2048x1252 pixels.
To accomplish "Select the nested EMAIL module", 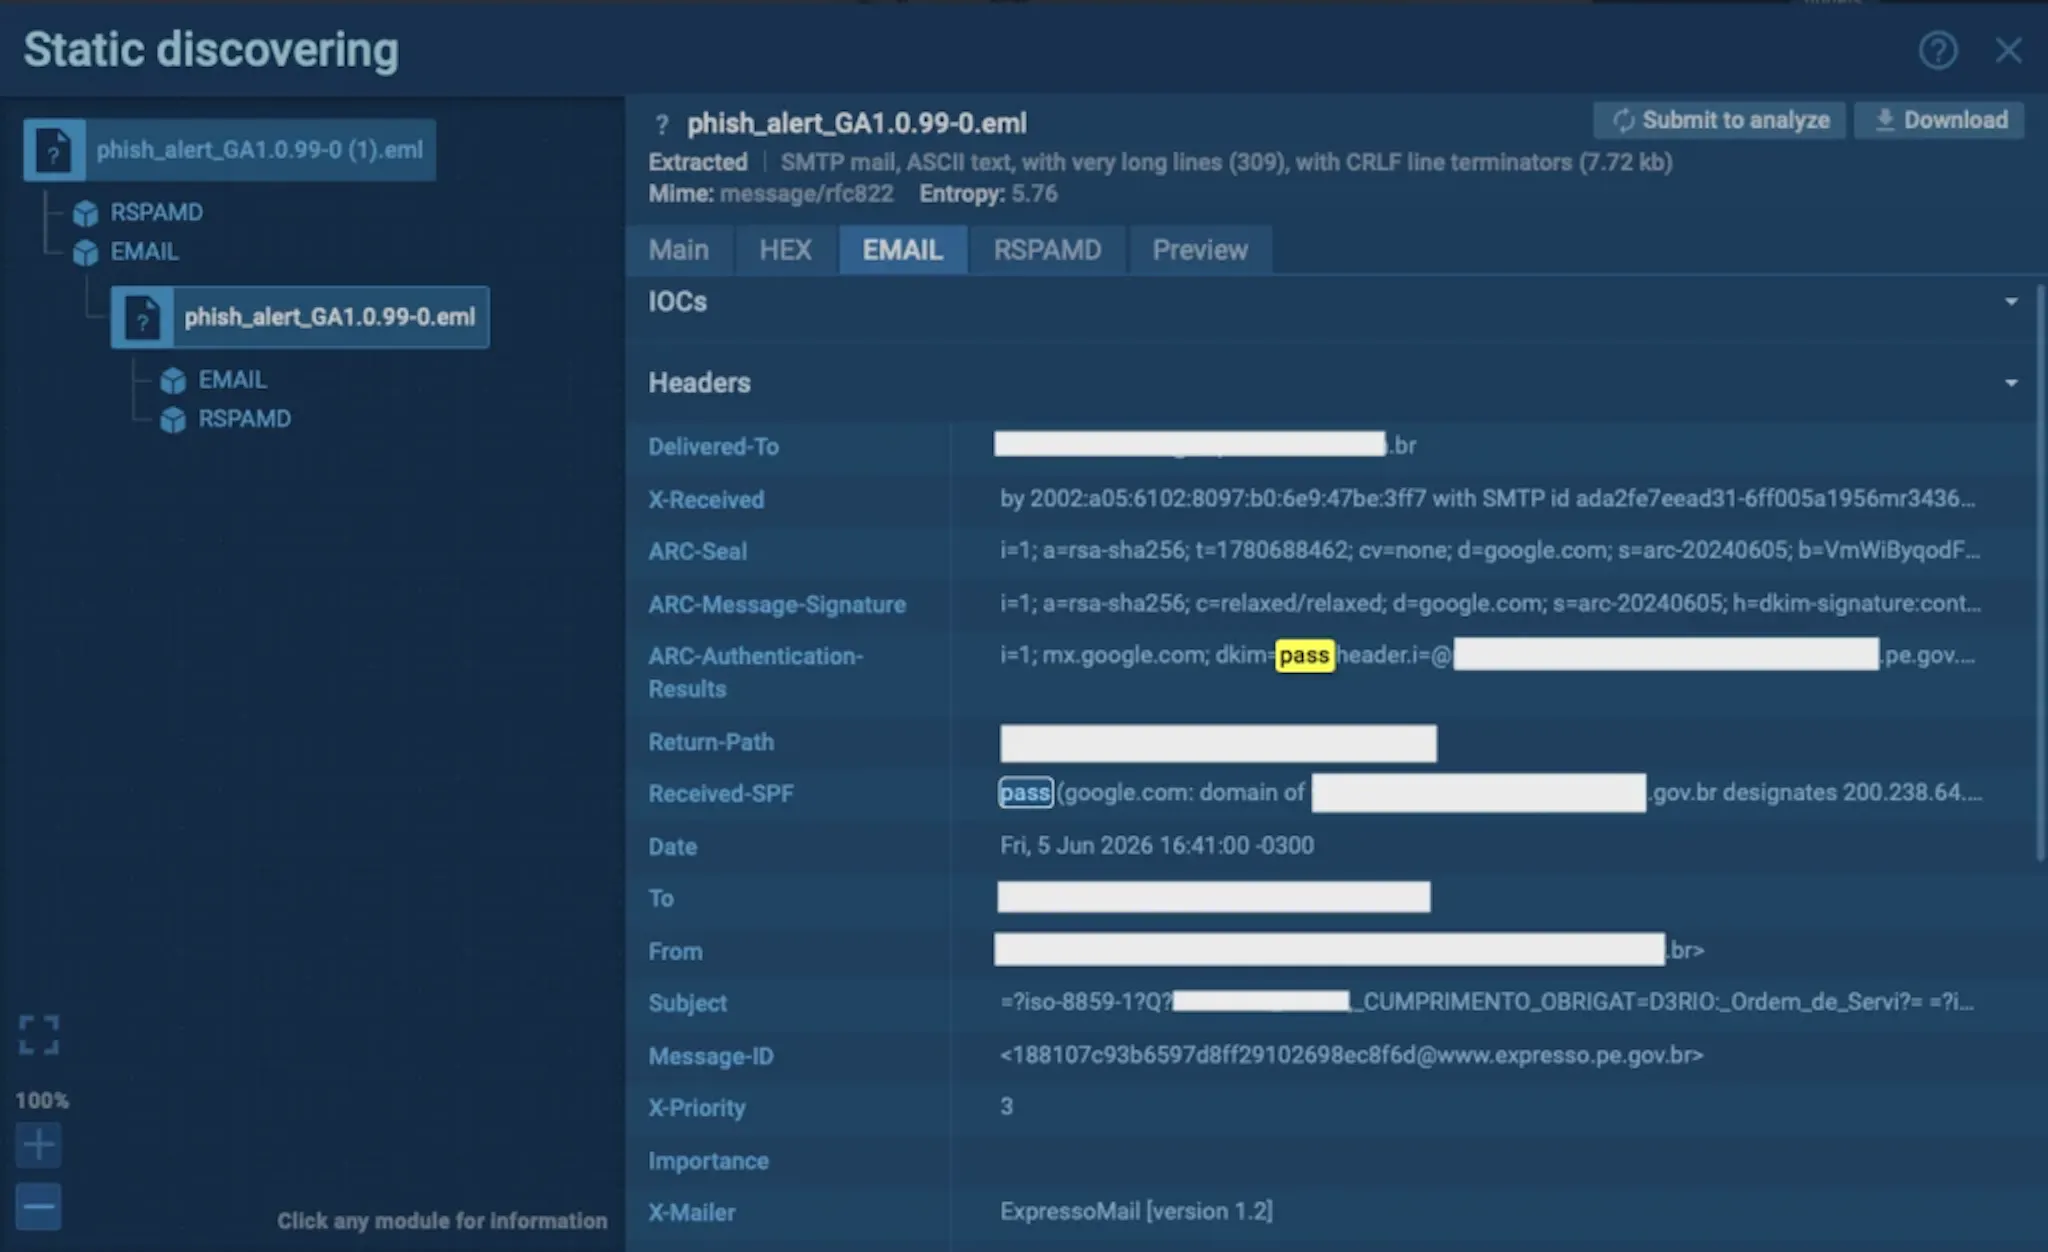I will pos(232,379).
